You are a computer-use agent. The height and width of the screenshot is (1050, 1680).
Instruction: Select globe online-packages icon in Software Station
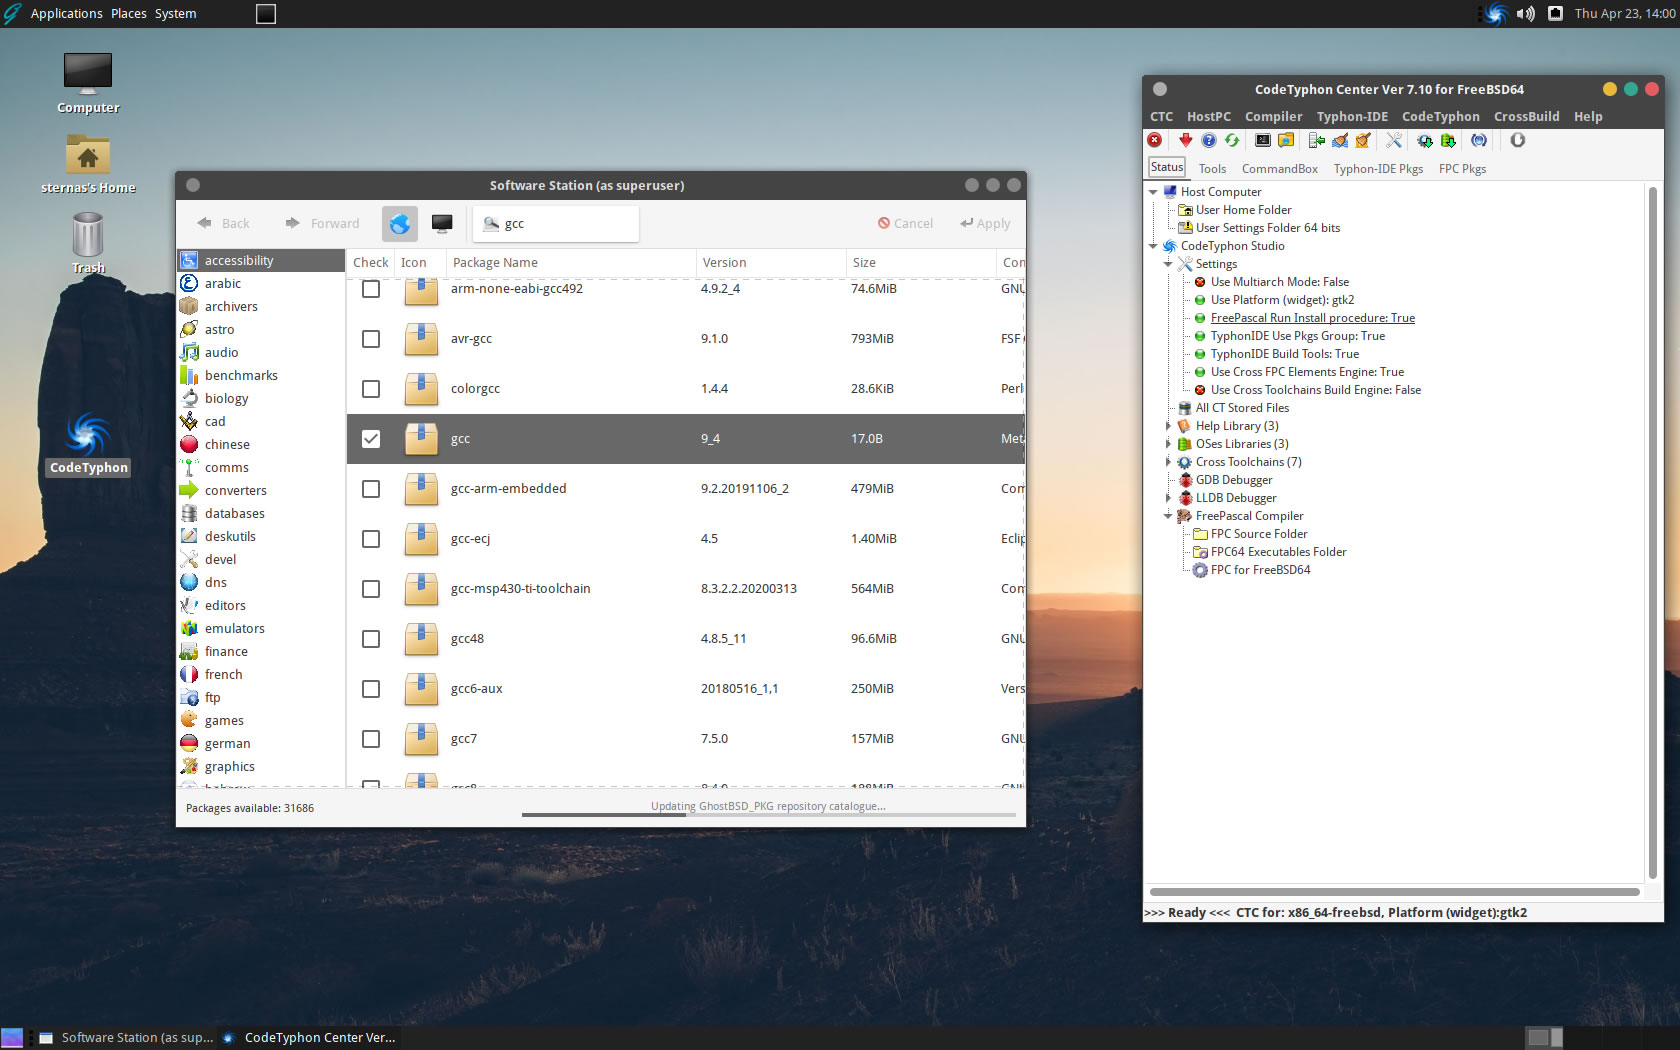coord(400,224)
